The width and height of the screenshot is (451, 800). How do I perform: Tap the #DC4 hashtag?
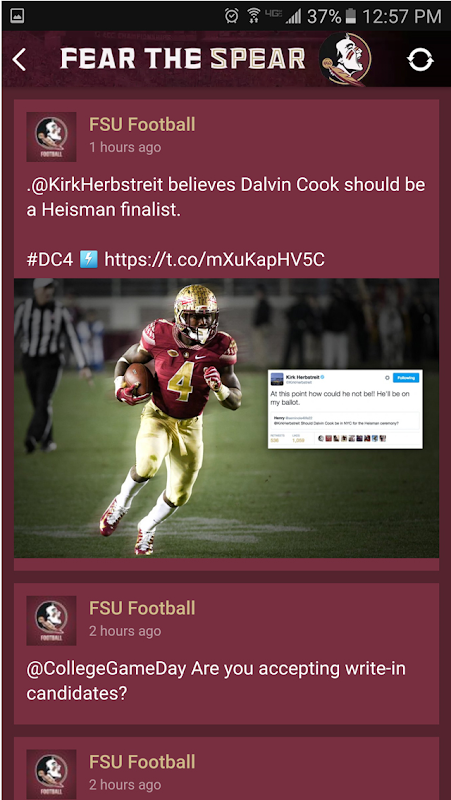click(x=51, y=260)
